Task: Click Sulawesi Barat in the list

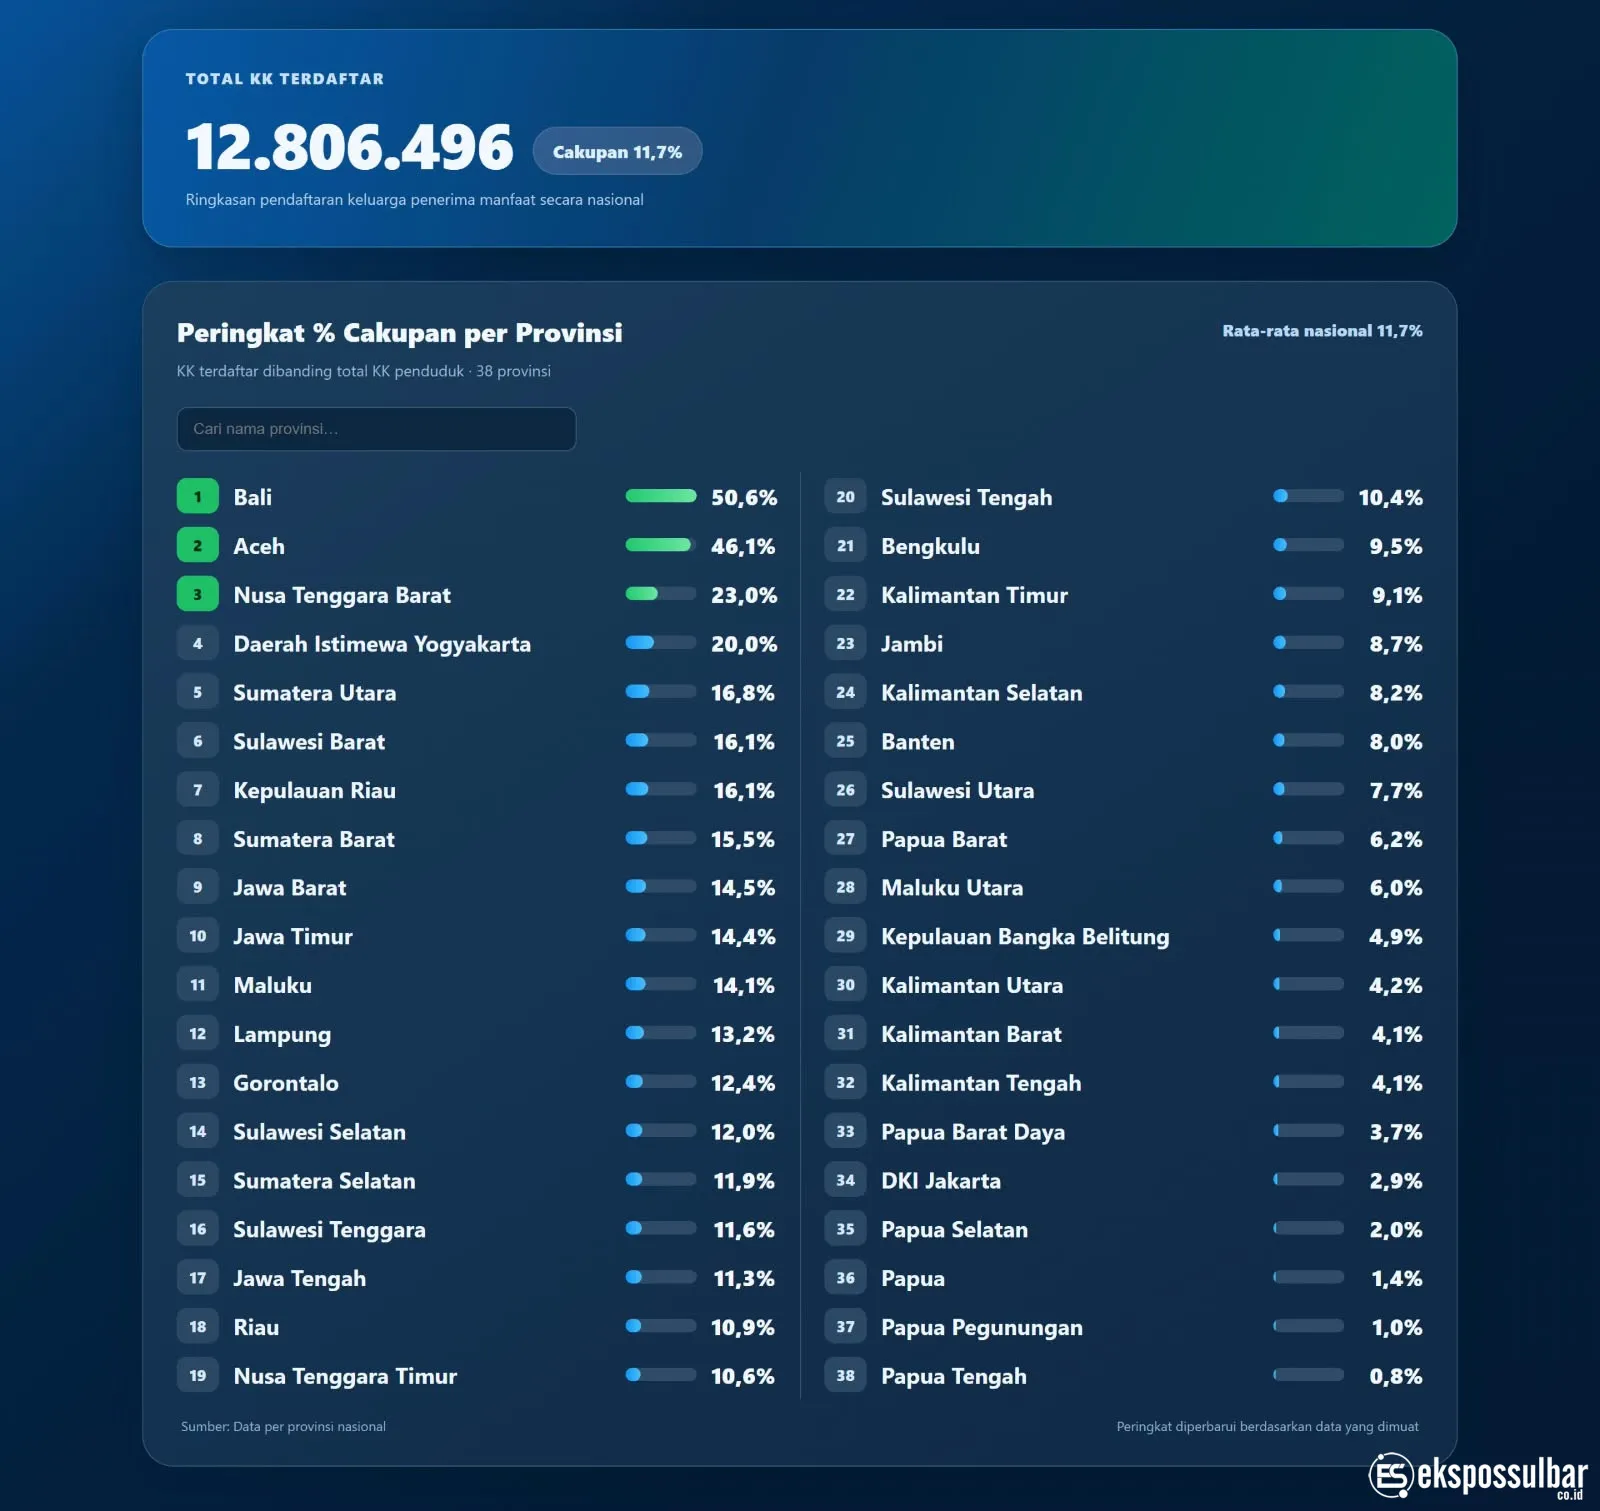Action: click(309, 742)
